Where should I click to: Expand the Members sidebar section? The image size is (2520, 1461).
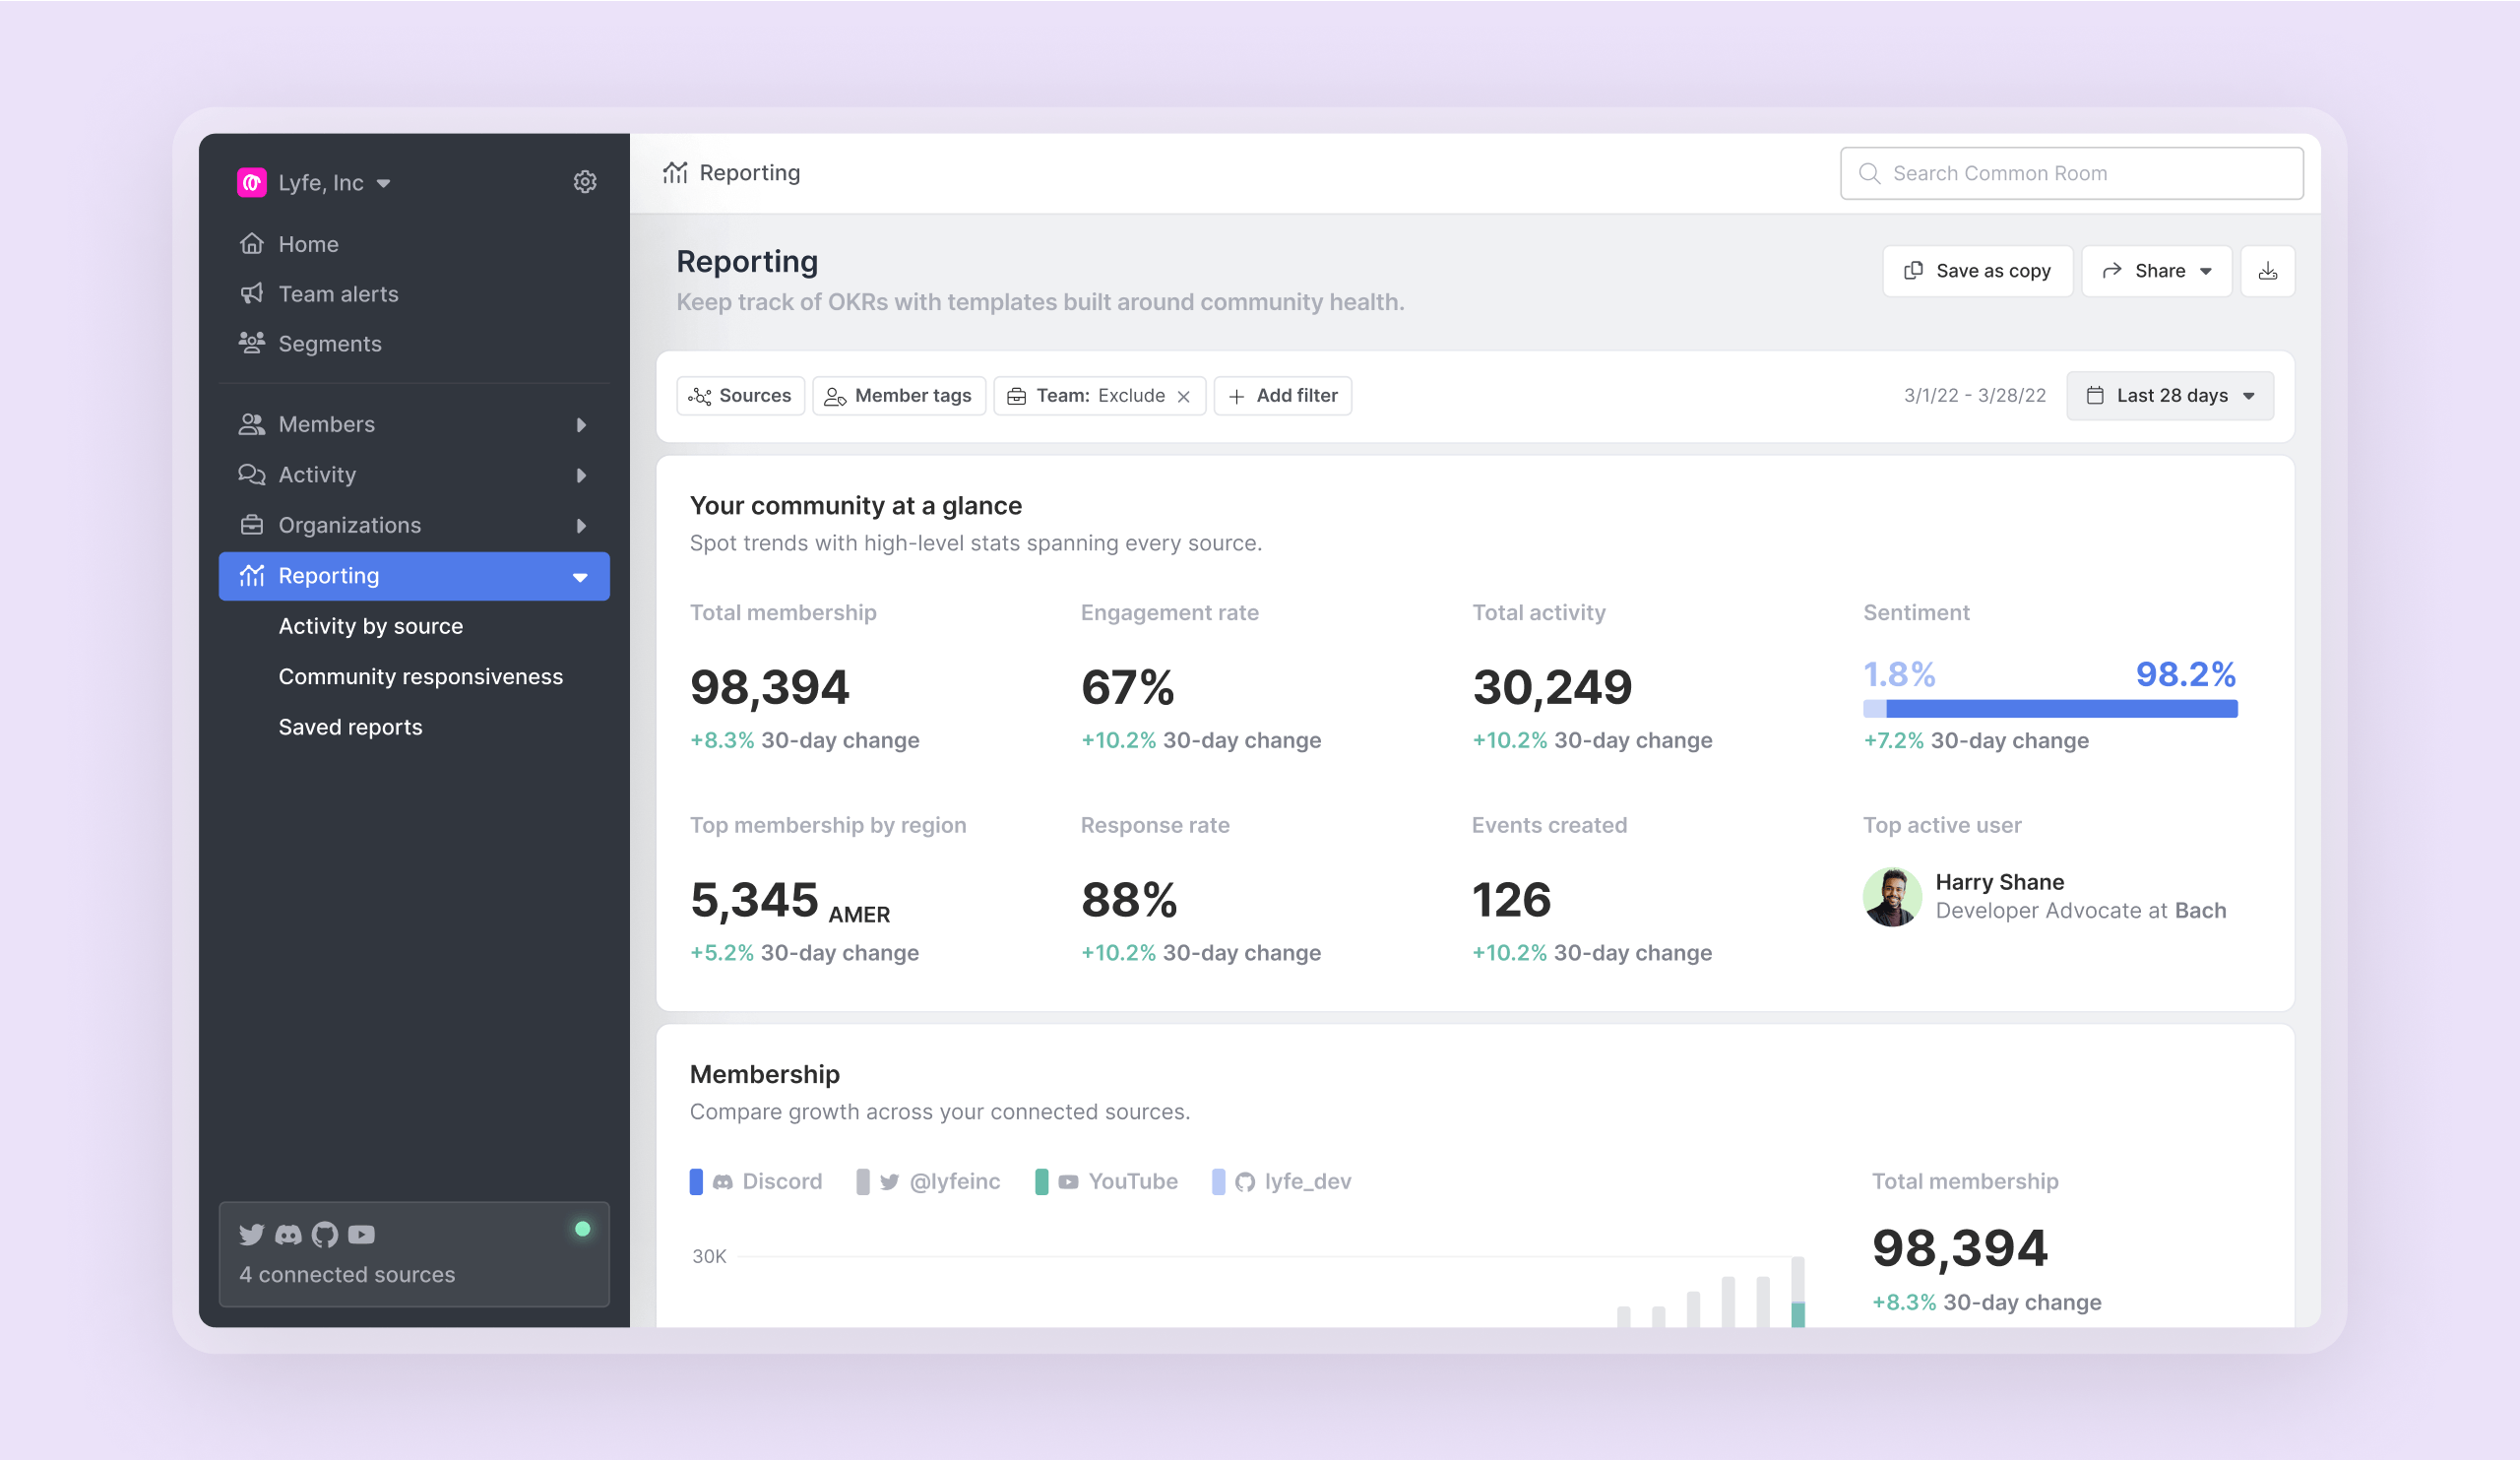pos(581,425)
